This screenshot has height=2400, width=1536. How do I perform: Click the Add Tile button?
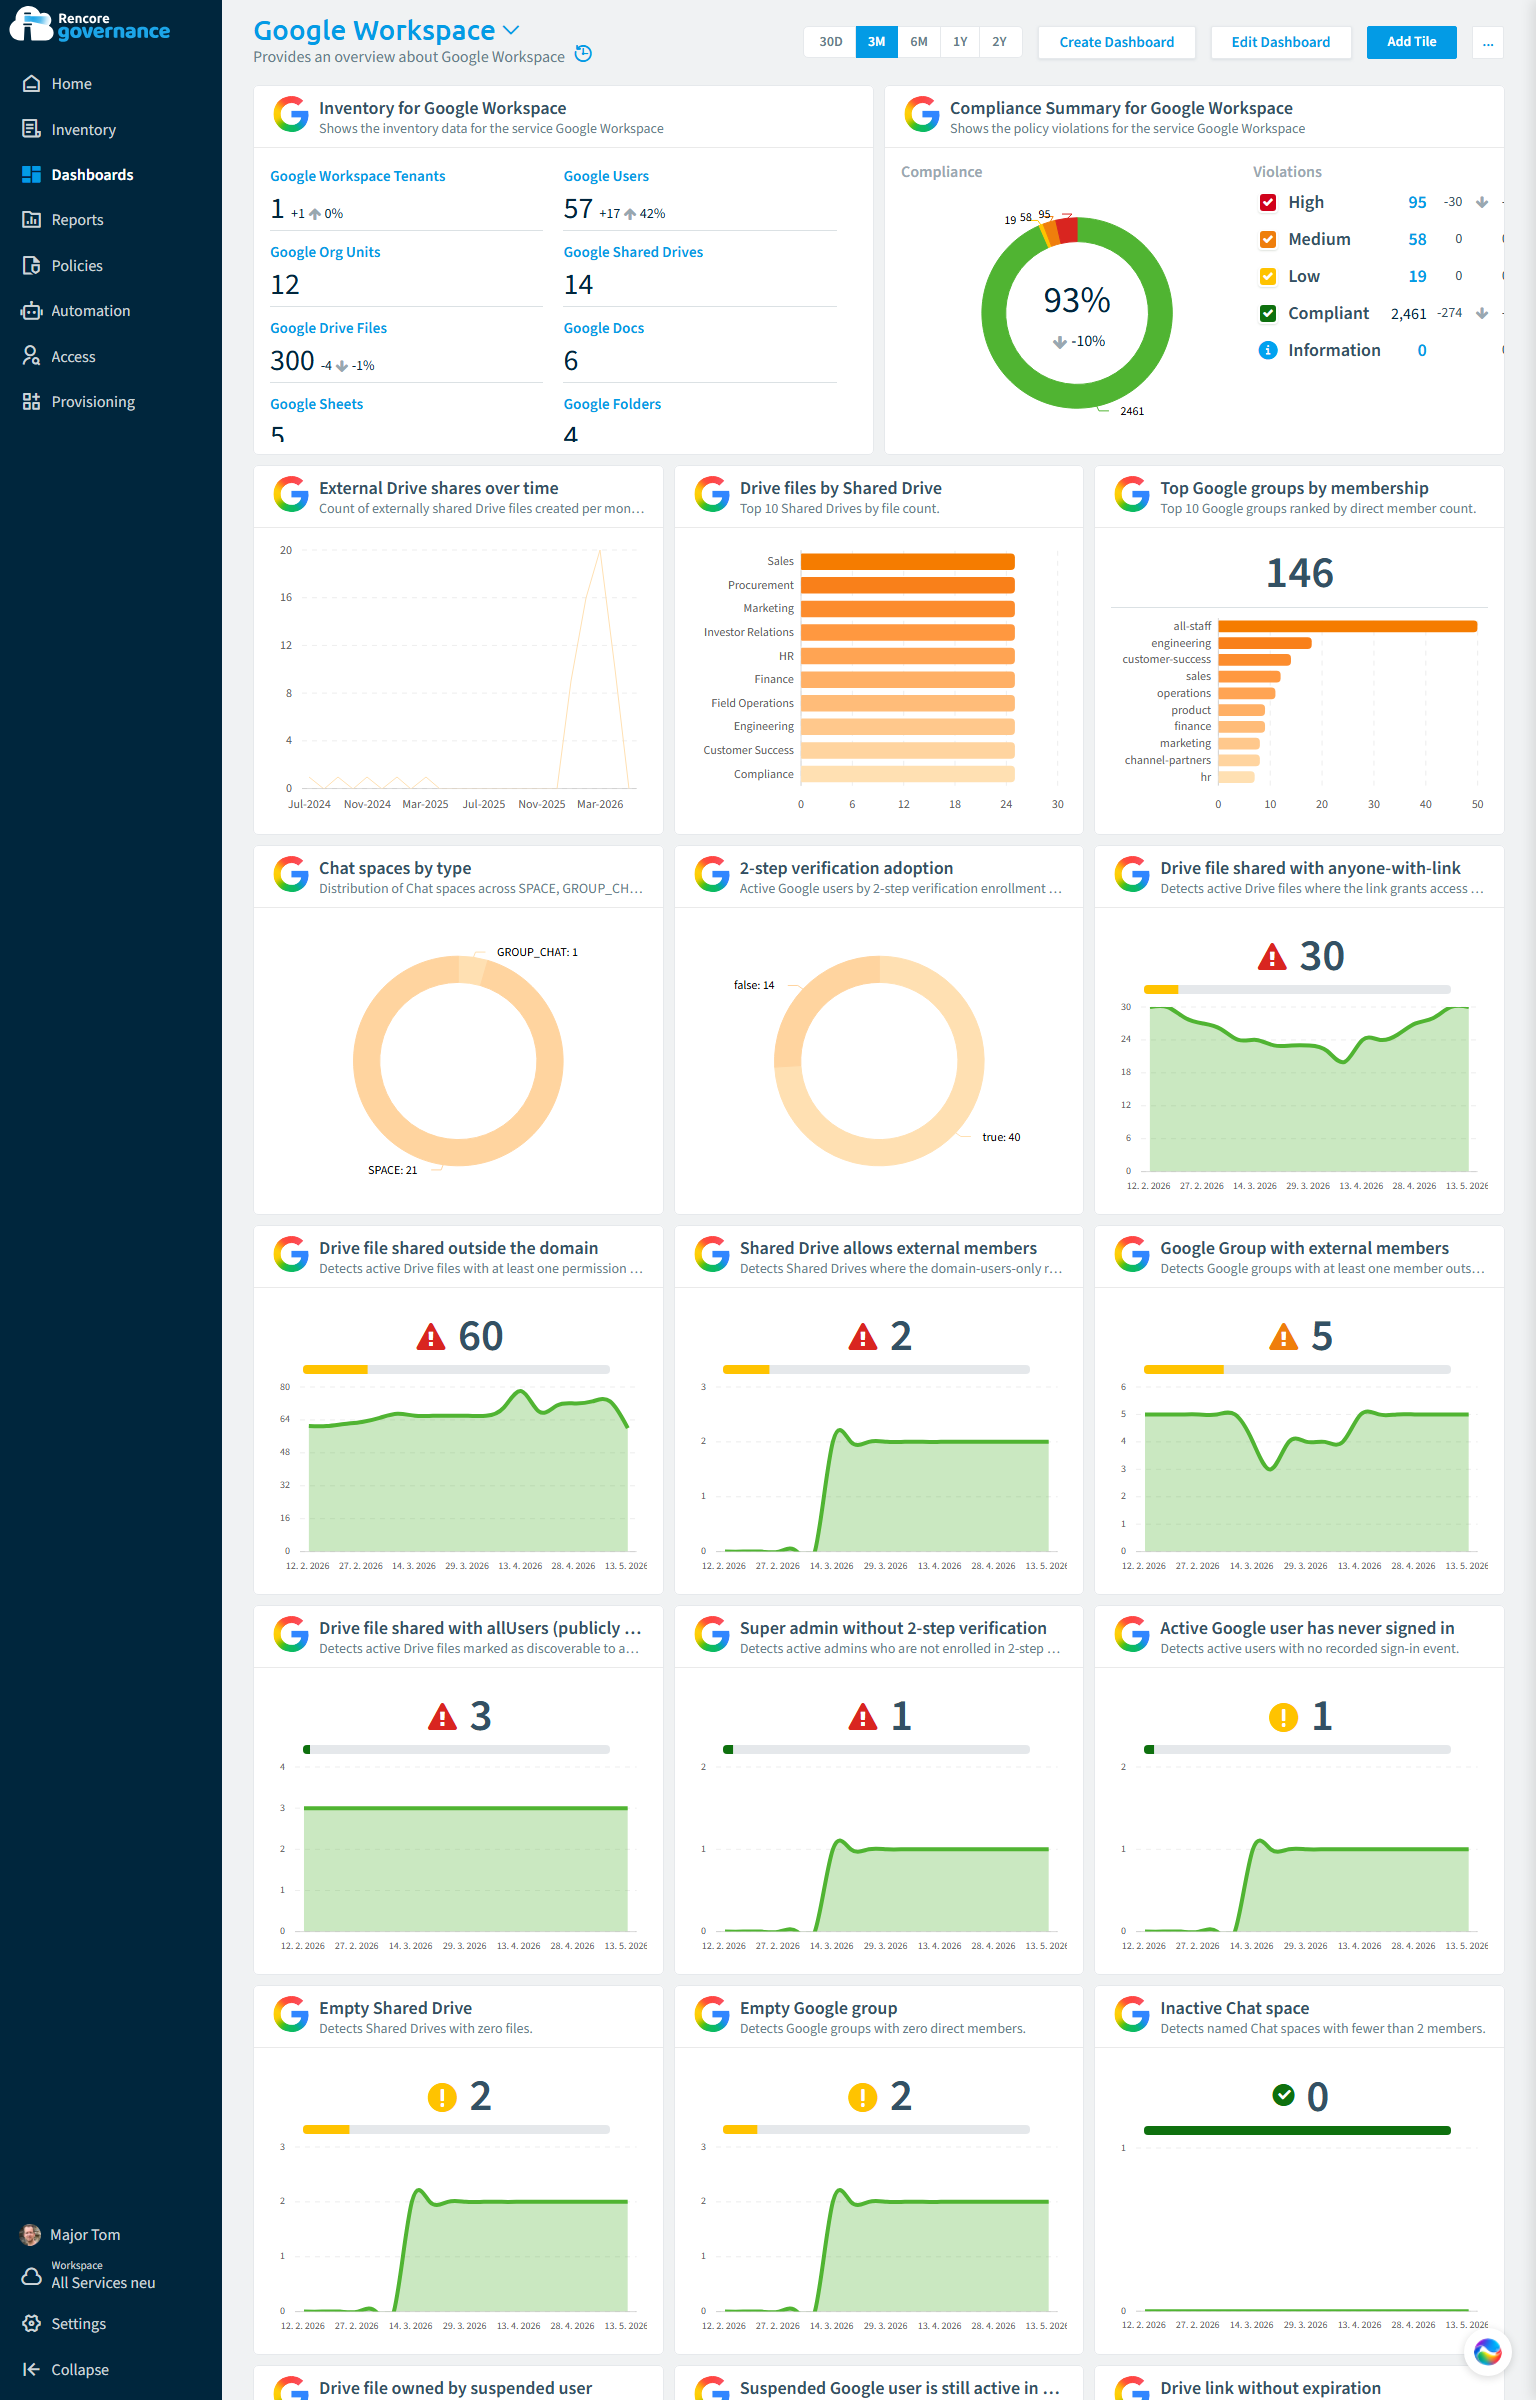pyautogui.click(x=1411, y=42)
